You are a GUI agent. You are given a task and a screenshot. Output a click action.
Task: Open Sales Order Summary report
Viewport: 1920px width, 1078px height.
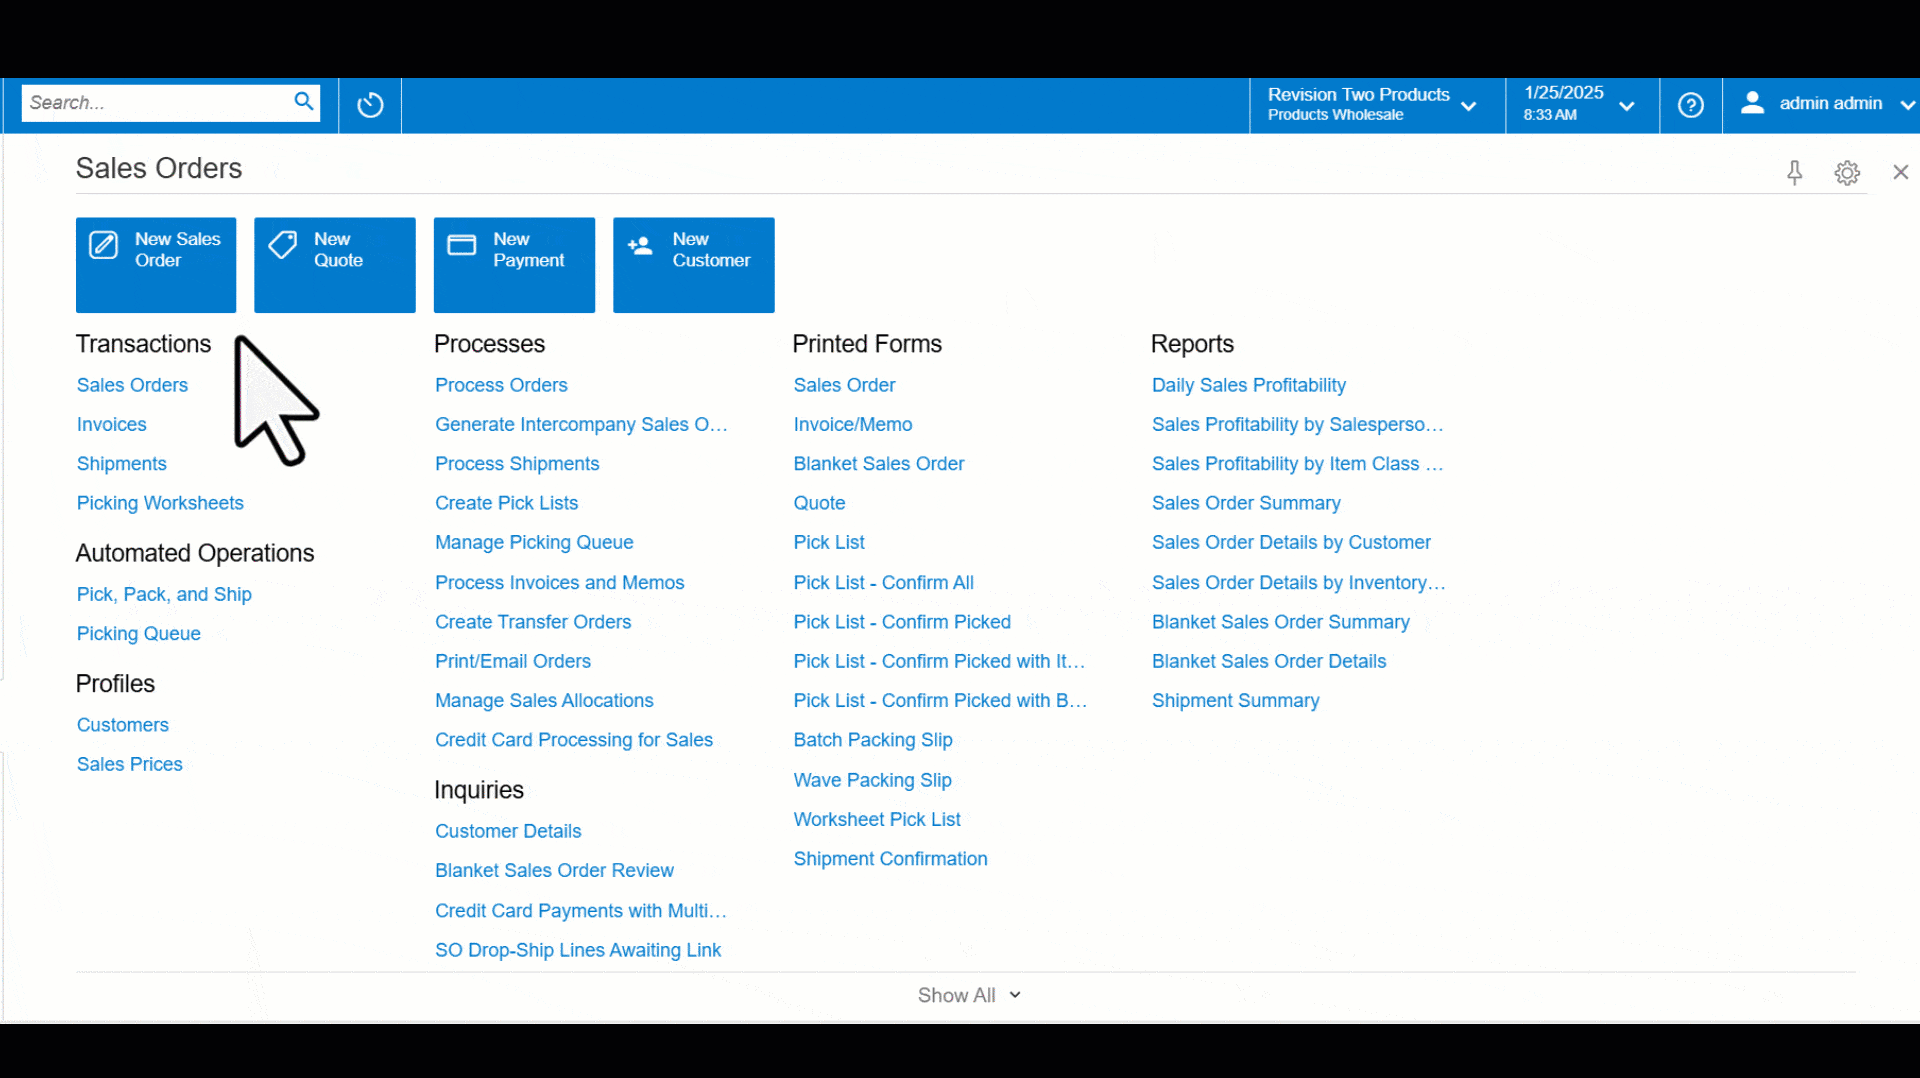coord(1246,503)
